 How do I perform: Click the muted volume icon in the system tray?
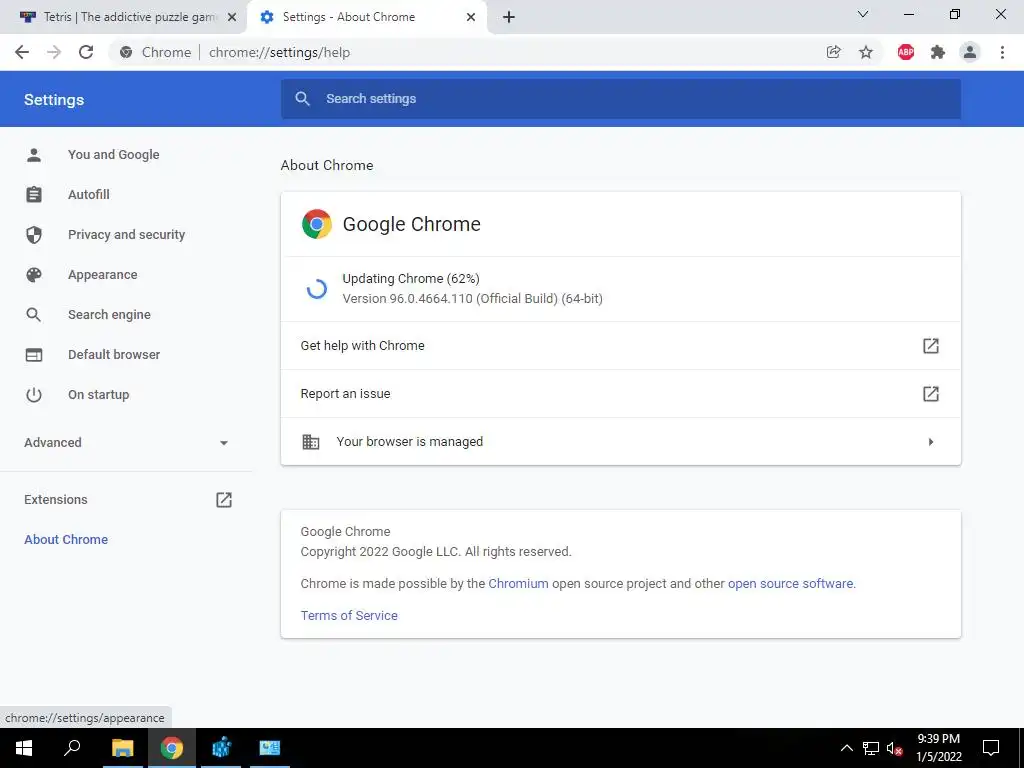pos(894,748)
